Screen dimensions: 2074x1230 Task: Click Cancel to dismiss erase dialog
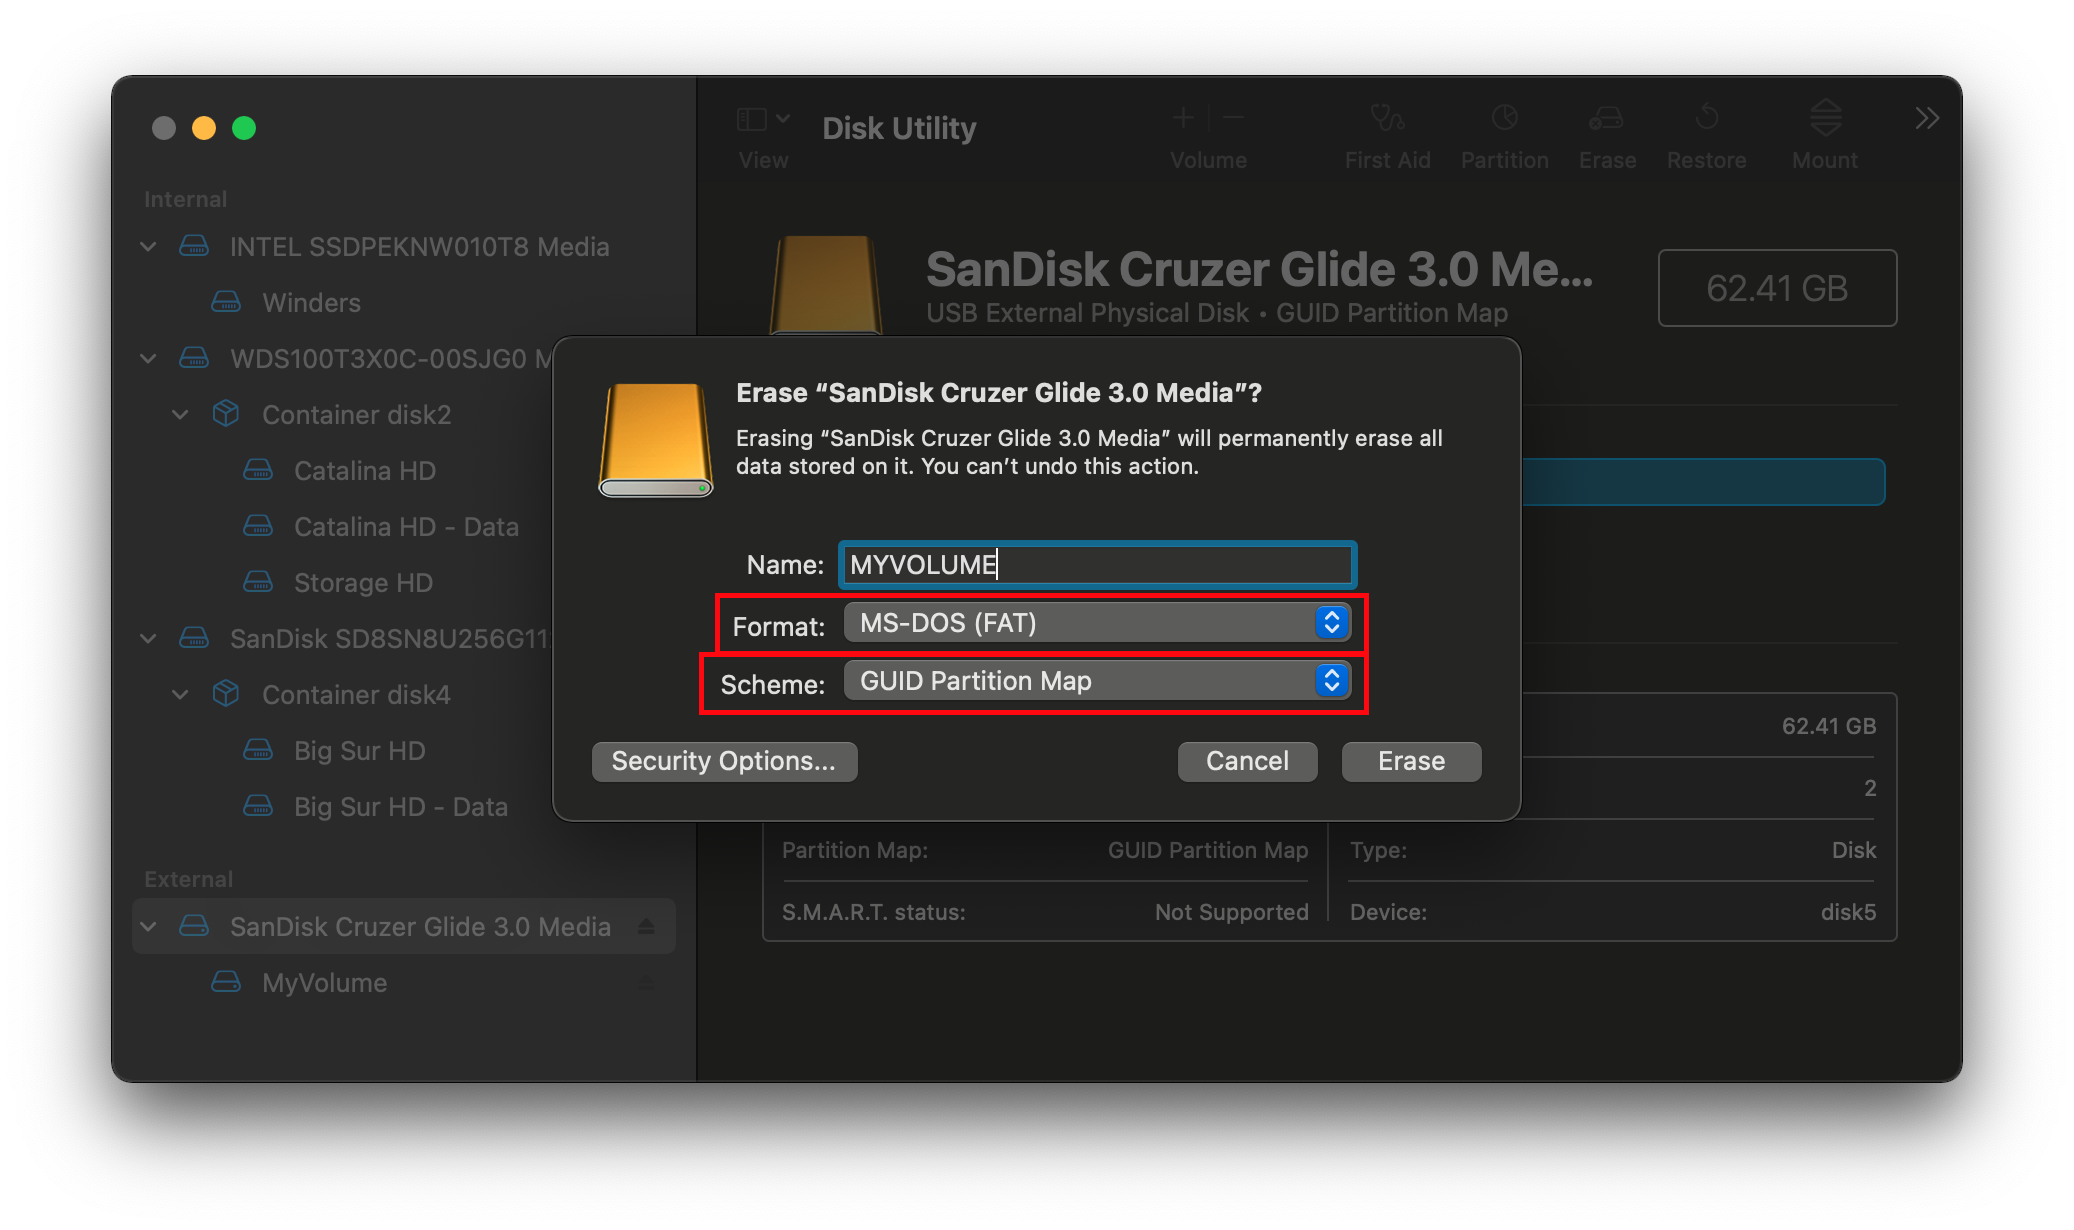click(x=1246, y=760)
